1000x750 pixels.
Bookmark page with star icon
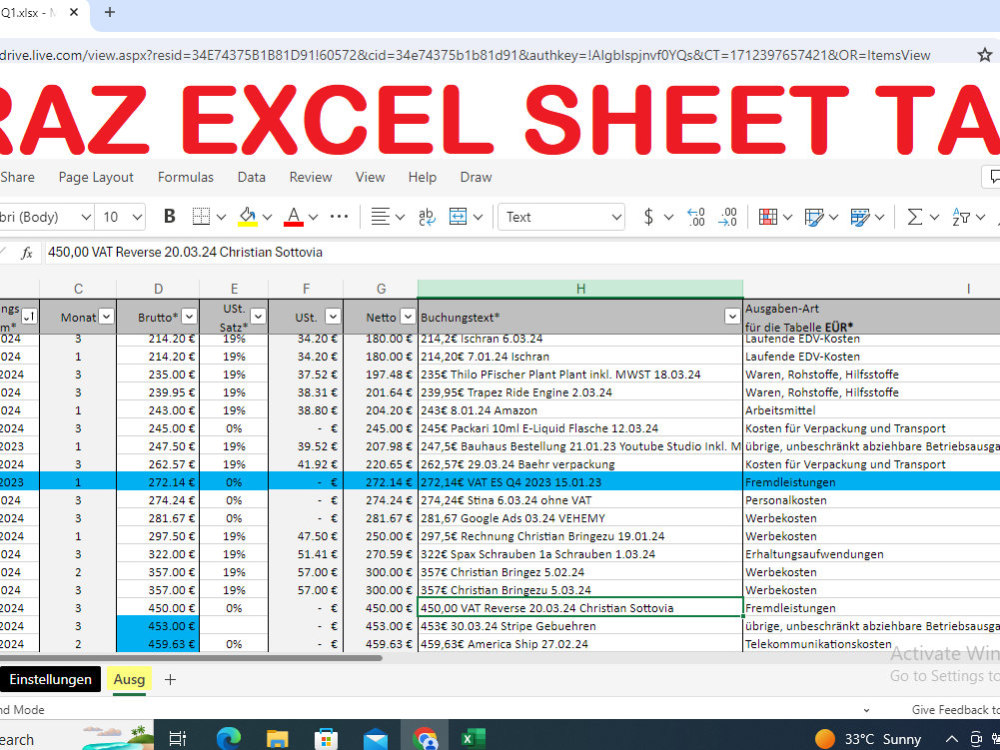985,55
